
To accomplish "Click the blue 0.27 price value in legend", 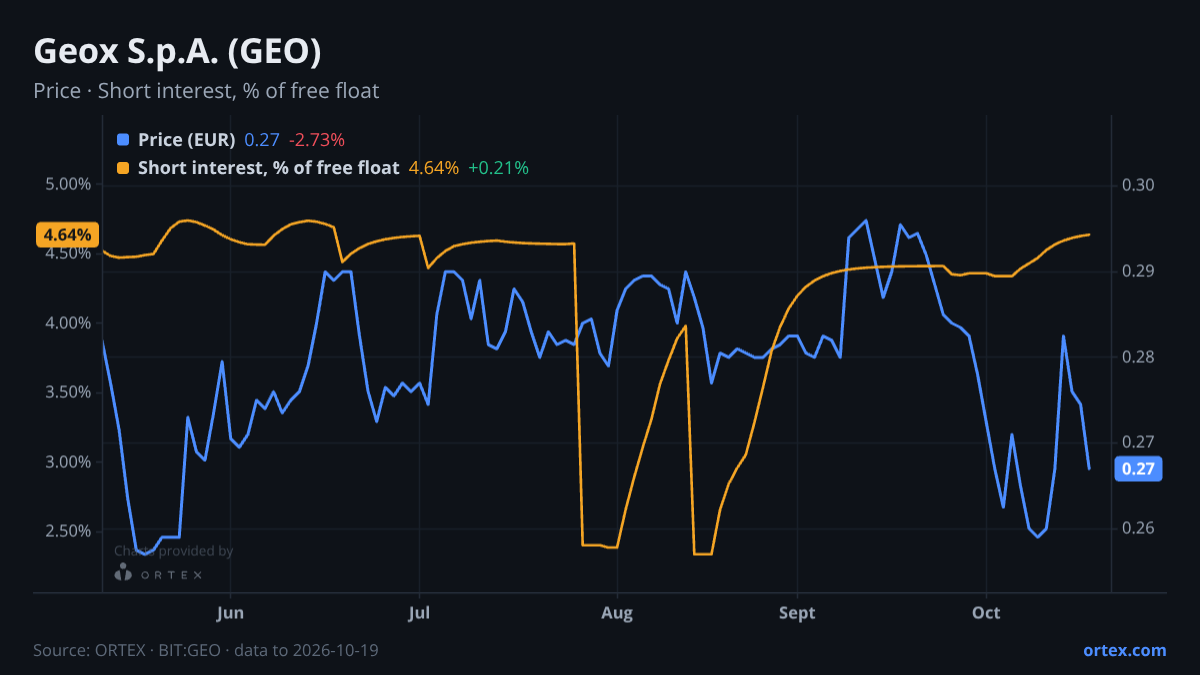I will (262, 140).
